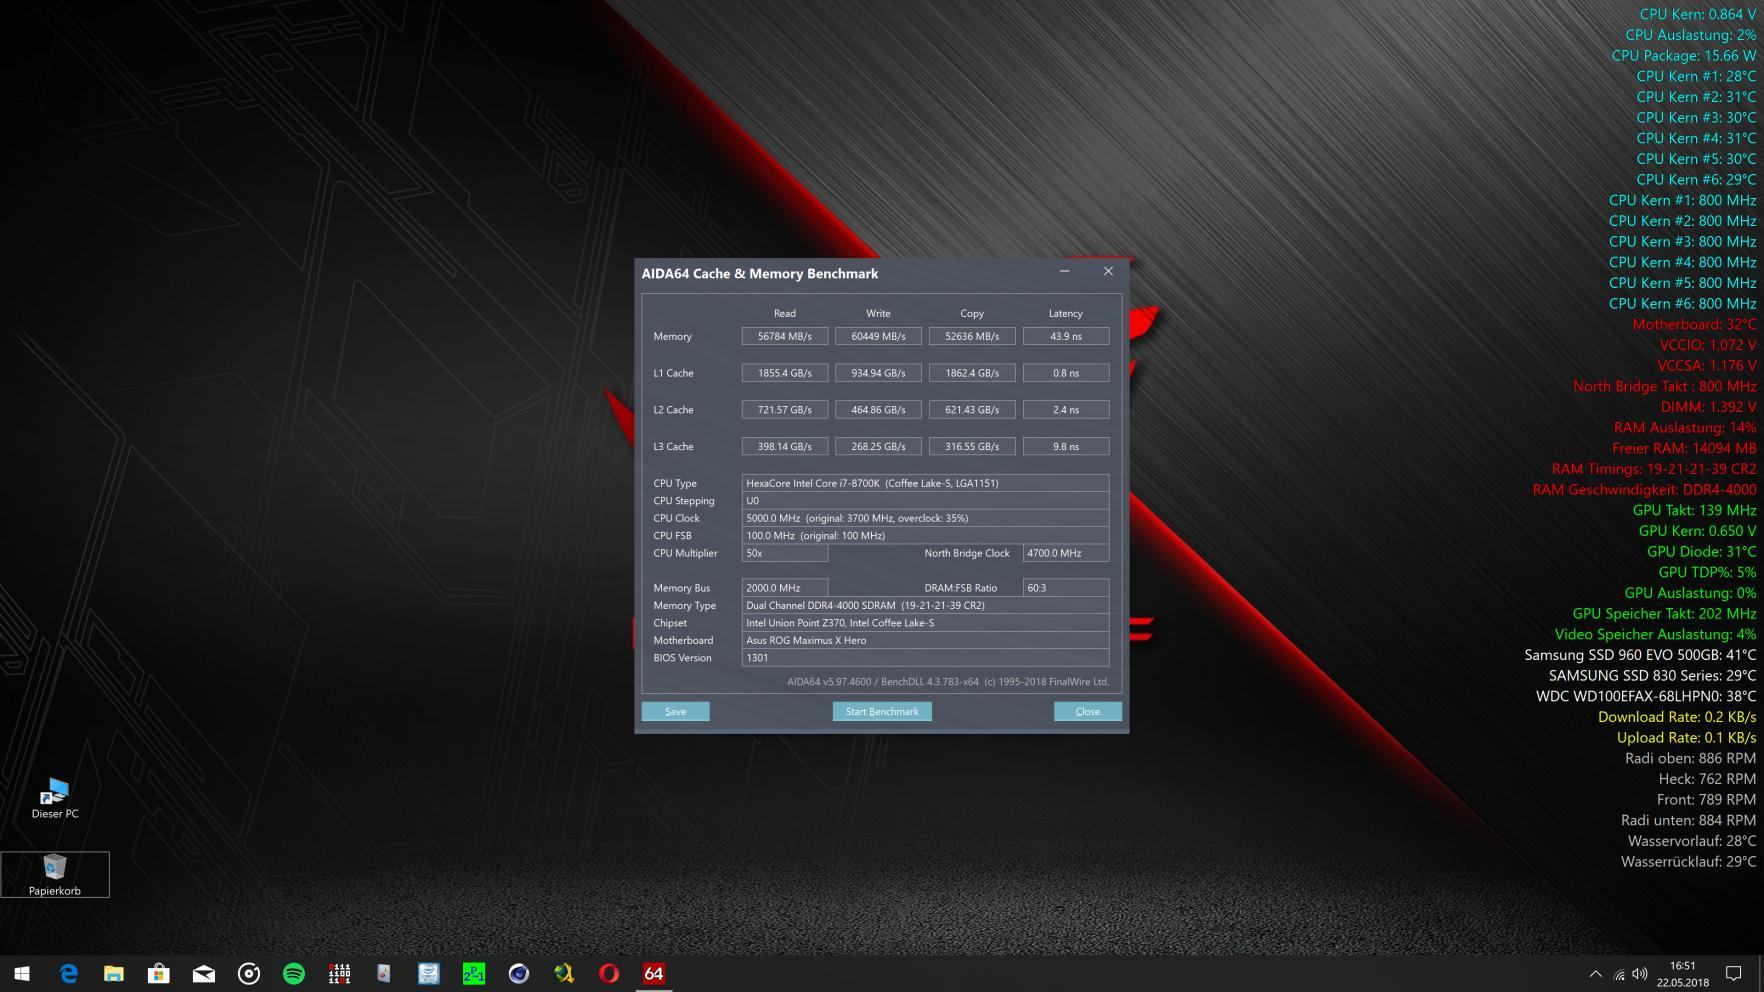
Task: Minimize the AIDA64 benchmark window
Action: pyautogui.click(x=1064, y=272)
